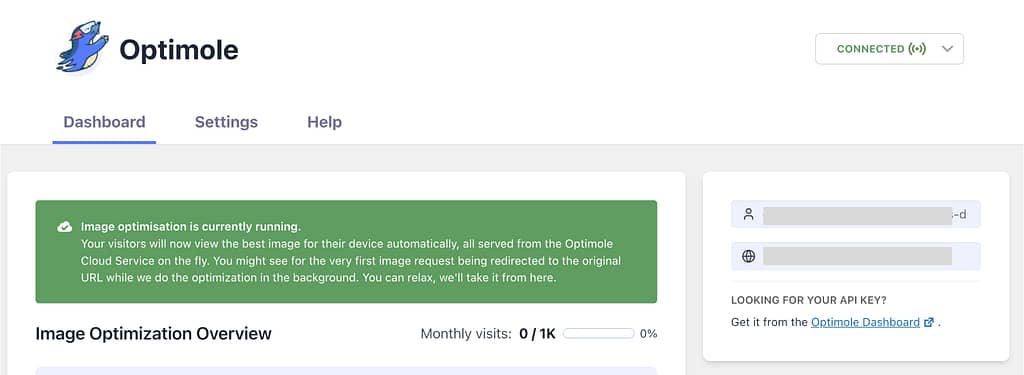Open the Settings tab
The image size is (1024, 375).
pos(226,122)
